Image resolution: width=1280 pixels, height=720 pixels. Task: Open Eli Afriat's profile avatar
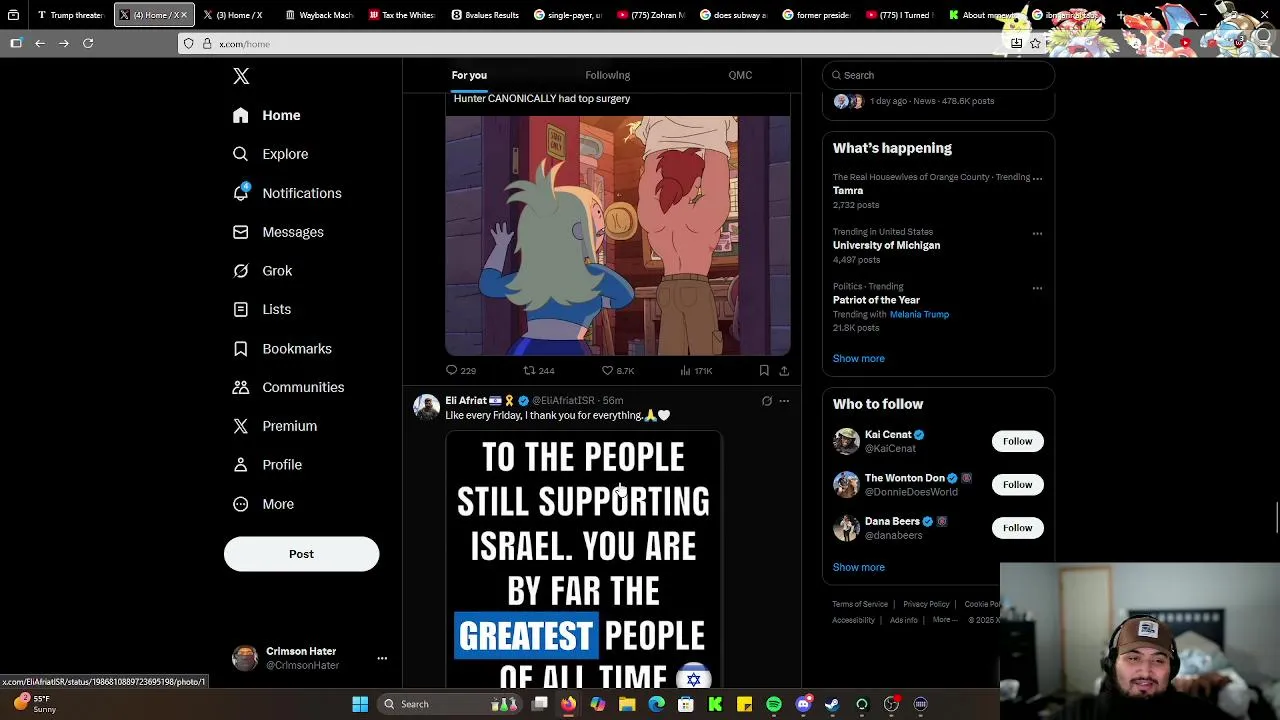(427, 406)
